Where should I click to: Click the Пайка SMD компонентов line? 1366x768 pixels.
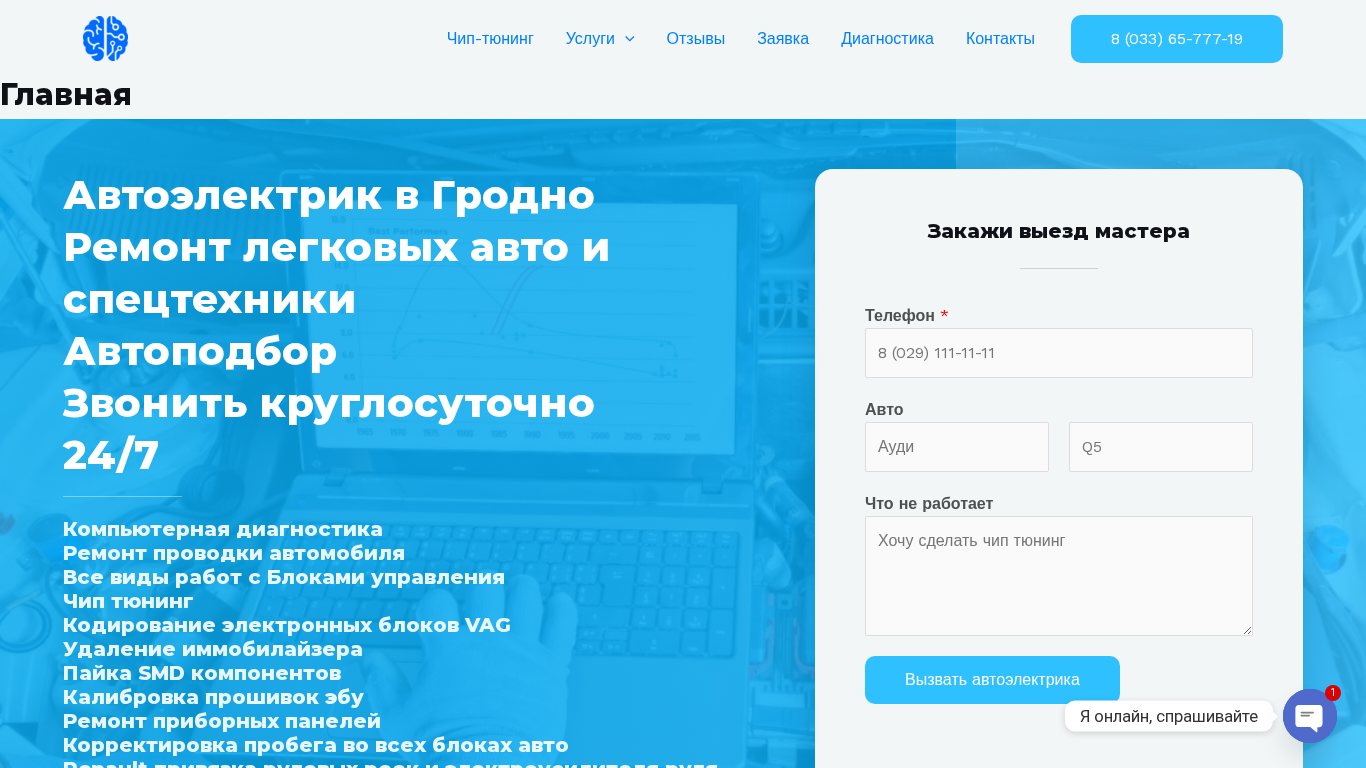tap(202, 673)
